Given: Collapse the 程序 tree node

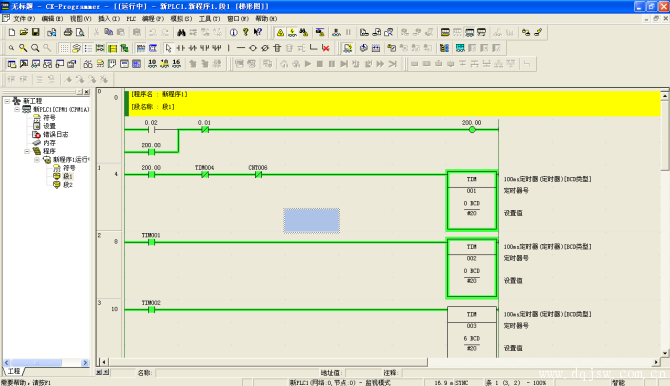Looking at the screenshot, I should 27,151.
